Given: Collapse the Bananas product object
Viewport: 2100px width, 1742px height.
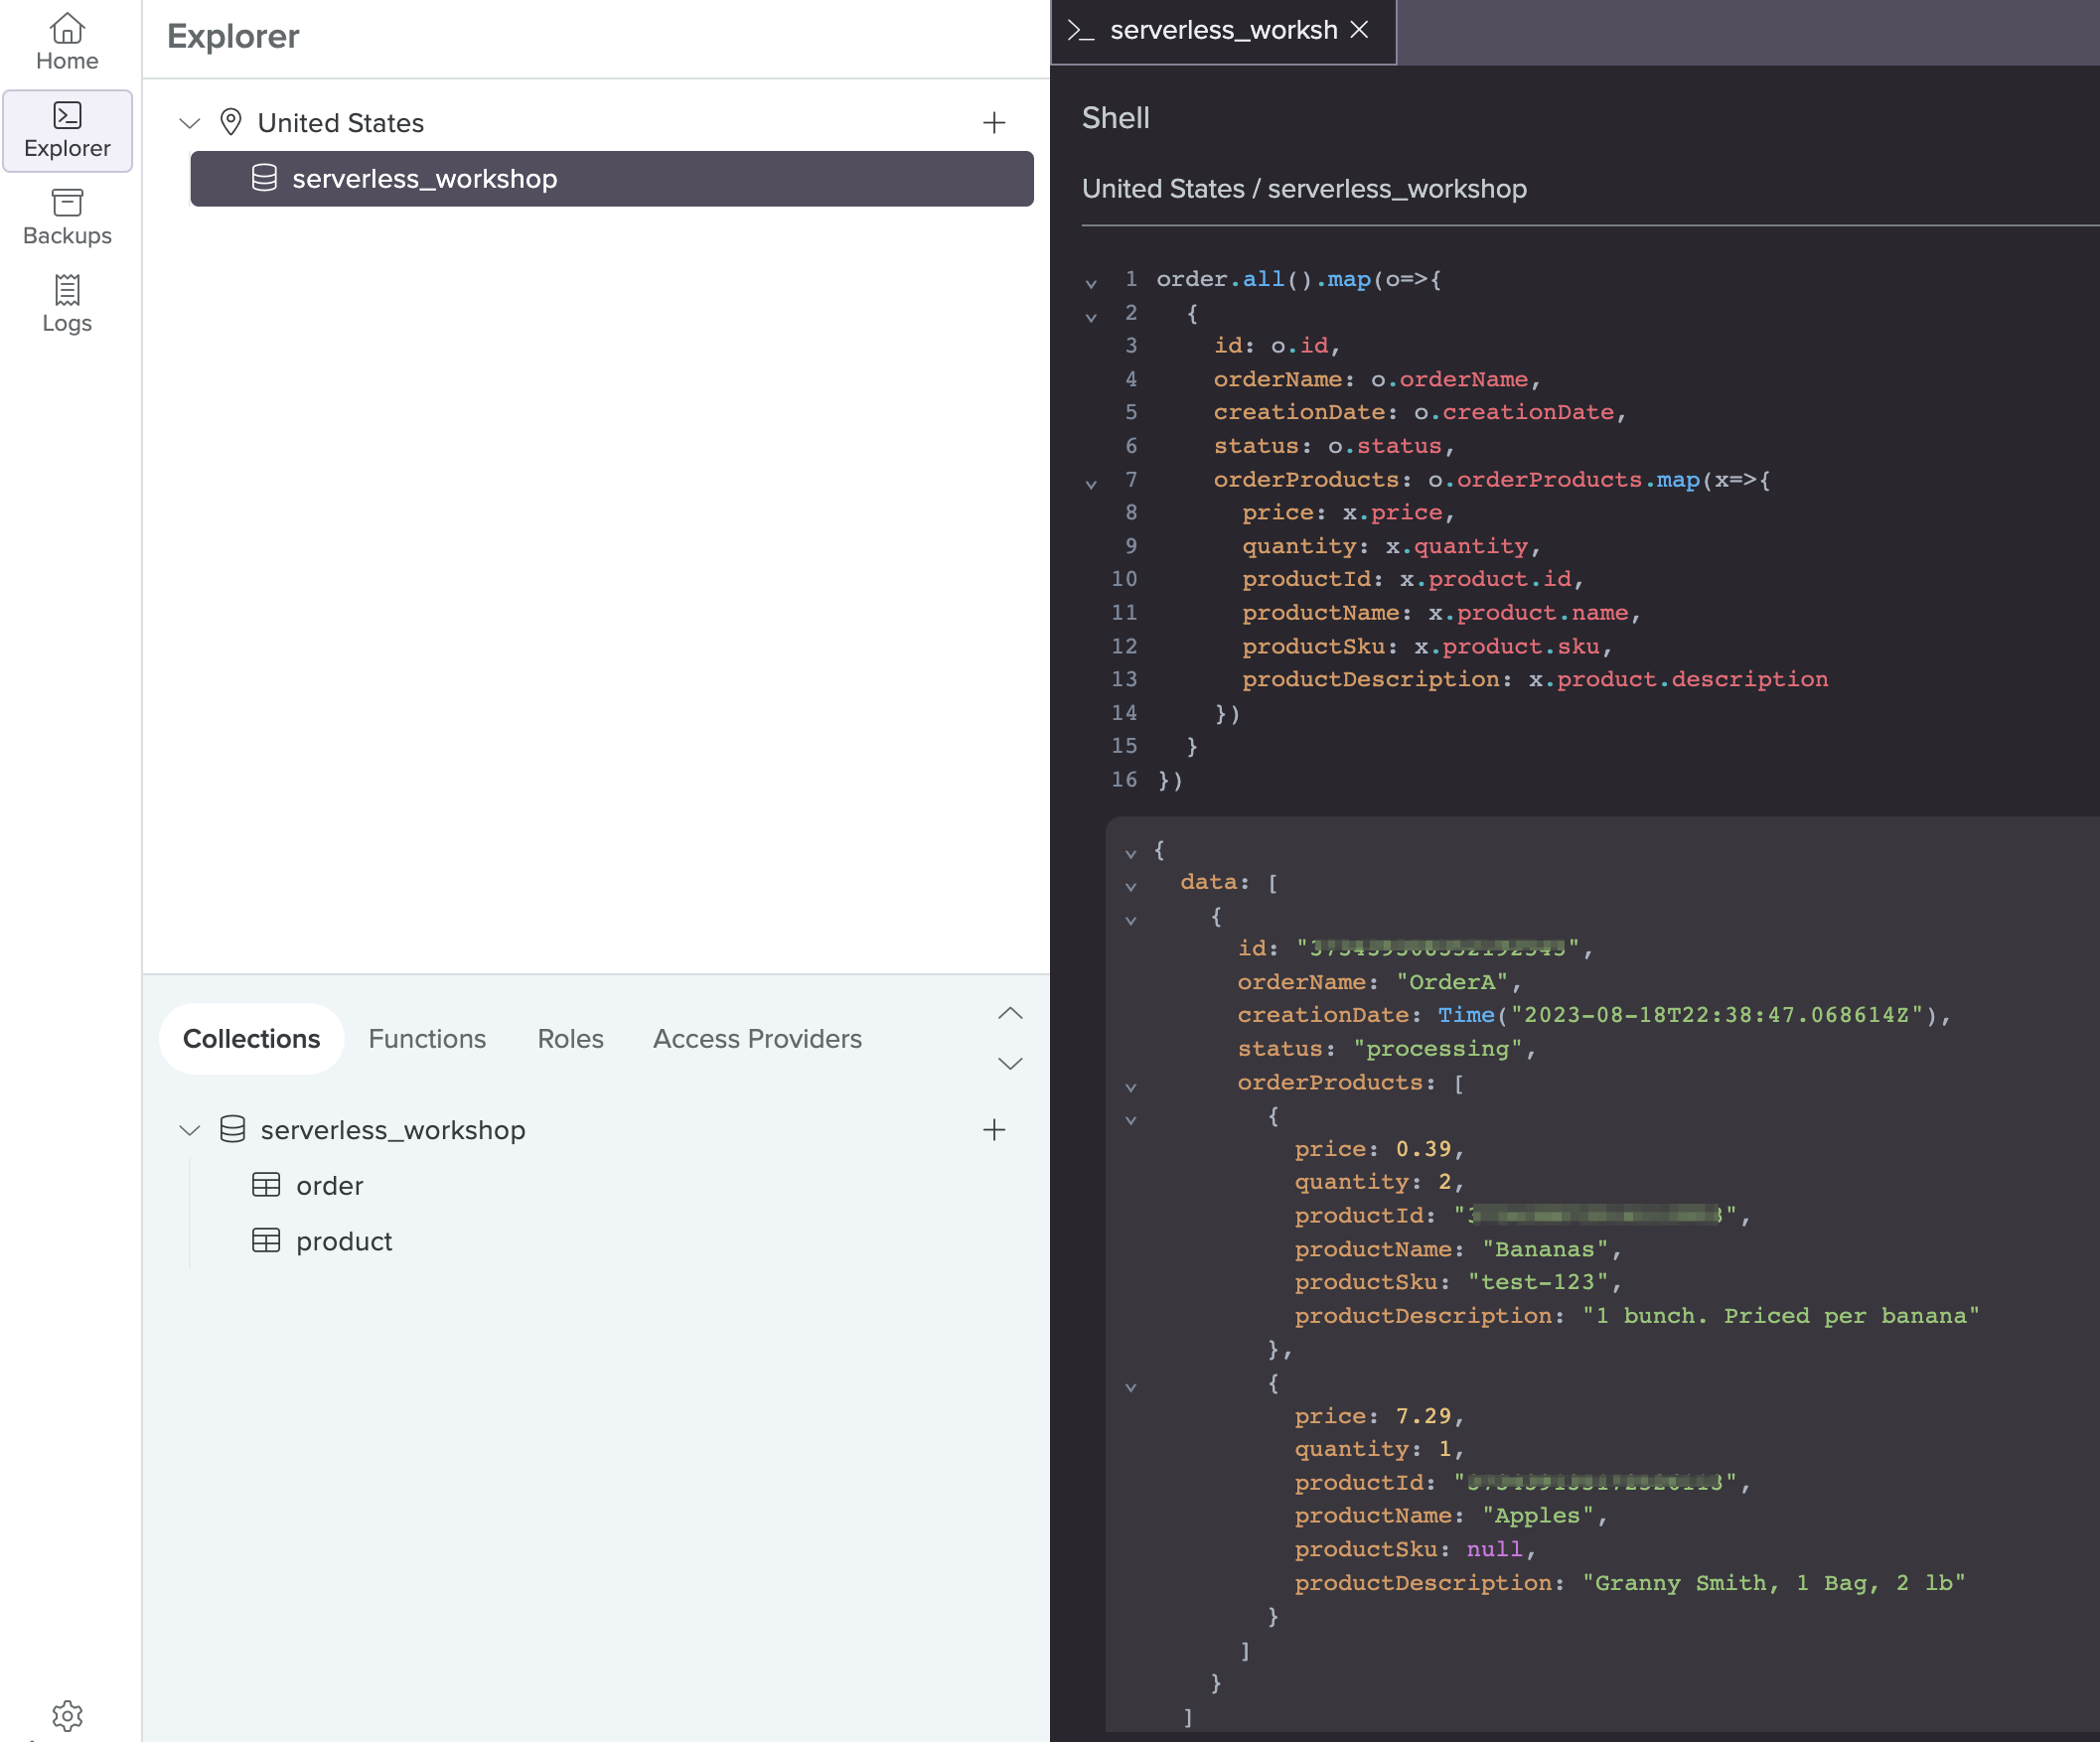Looking at the screenshot, I should pos(1130,1121).
